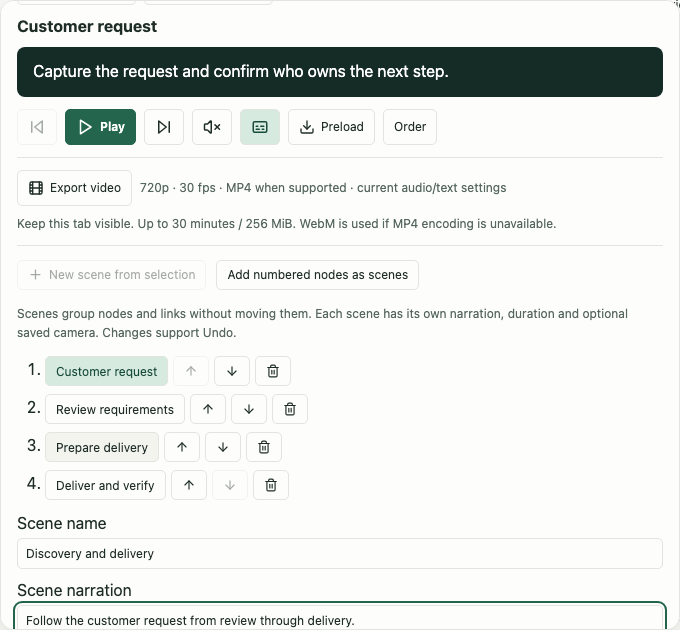Move Review requirements scene up
The image size is (680, 630).
(208, 409)
